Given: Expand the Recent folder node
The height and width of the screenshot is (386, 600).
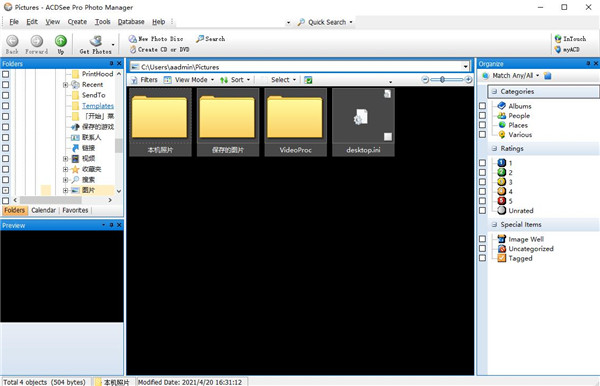Looking at the screenshot, I should tap(65, 85).
